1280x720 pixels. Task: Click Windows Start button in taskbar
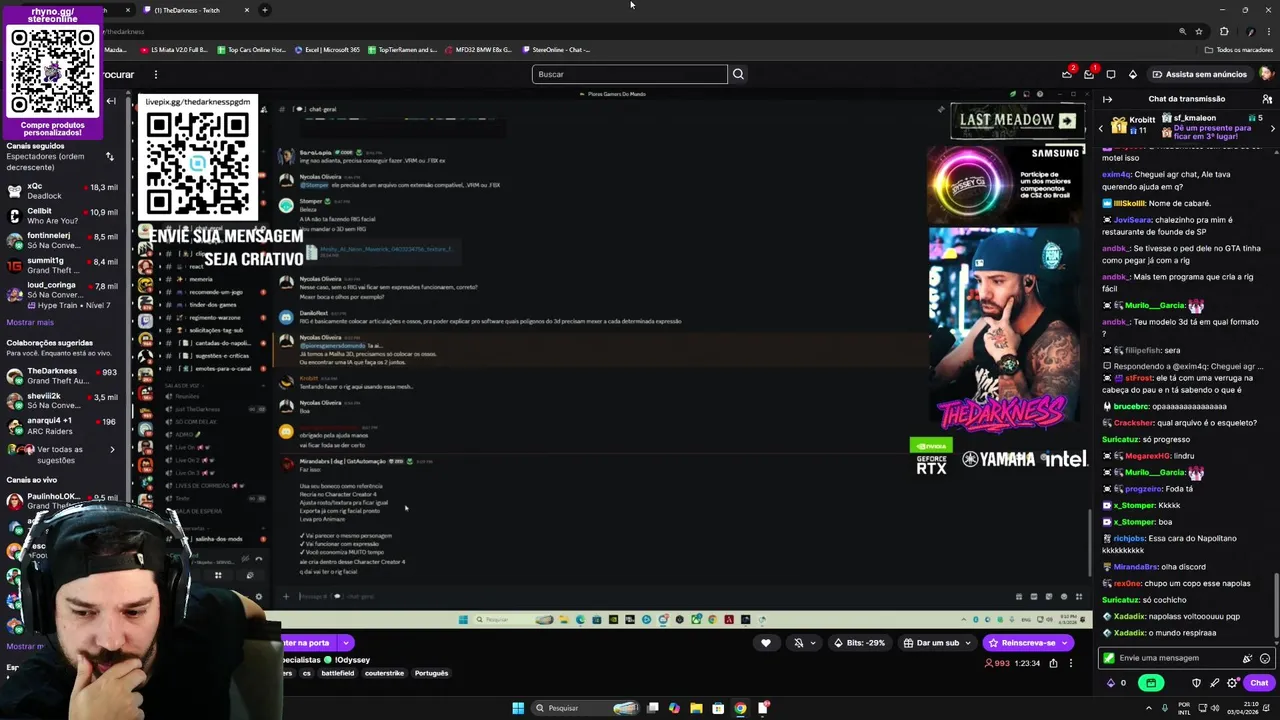point(518,708)
